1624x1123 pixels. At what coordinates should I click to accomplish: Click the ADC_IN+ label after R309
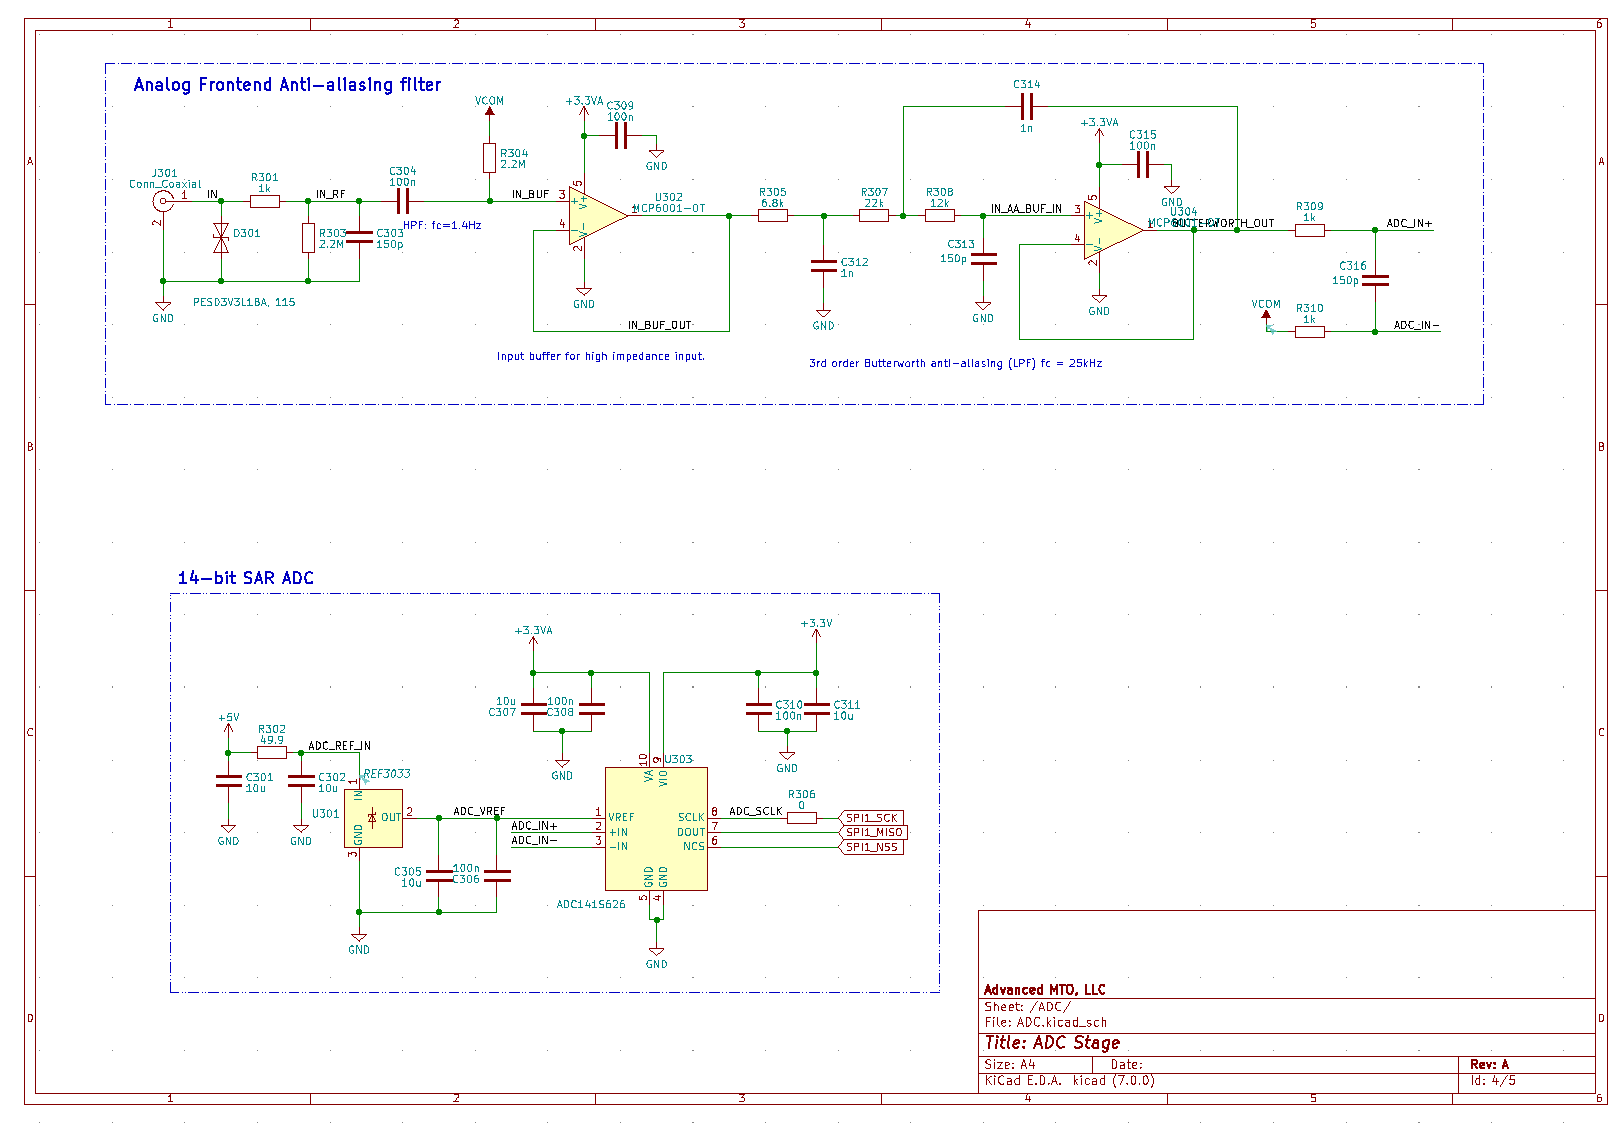pyautogui.click(x=1409, y=223)
